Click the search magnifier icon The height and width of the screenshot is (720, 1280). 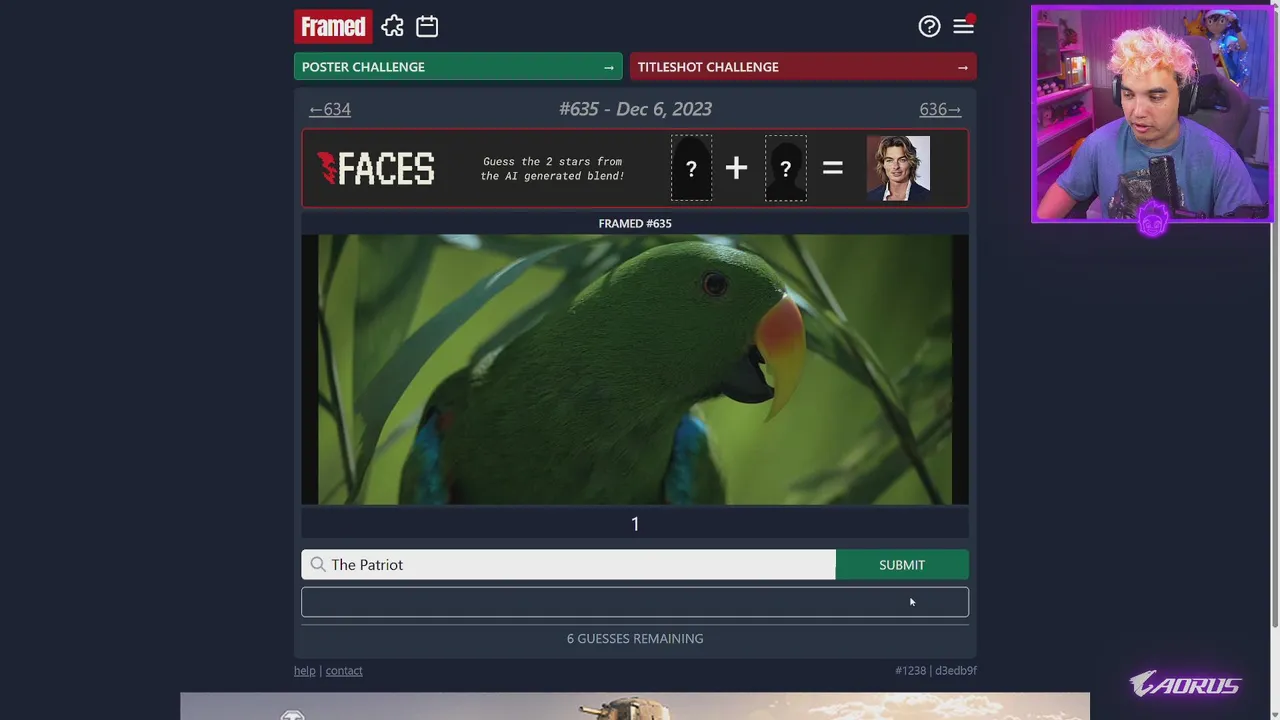point(318,565)
